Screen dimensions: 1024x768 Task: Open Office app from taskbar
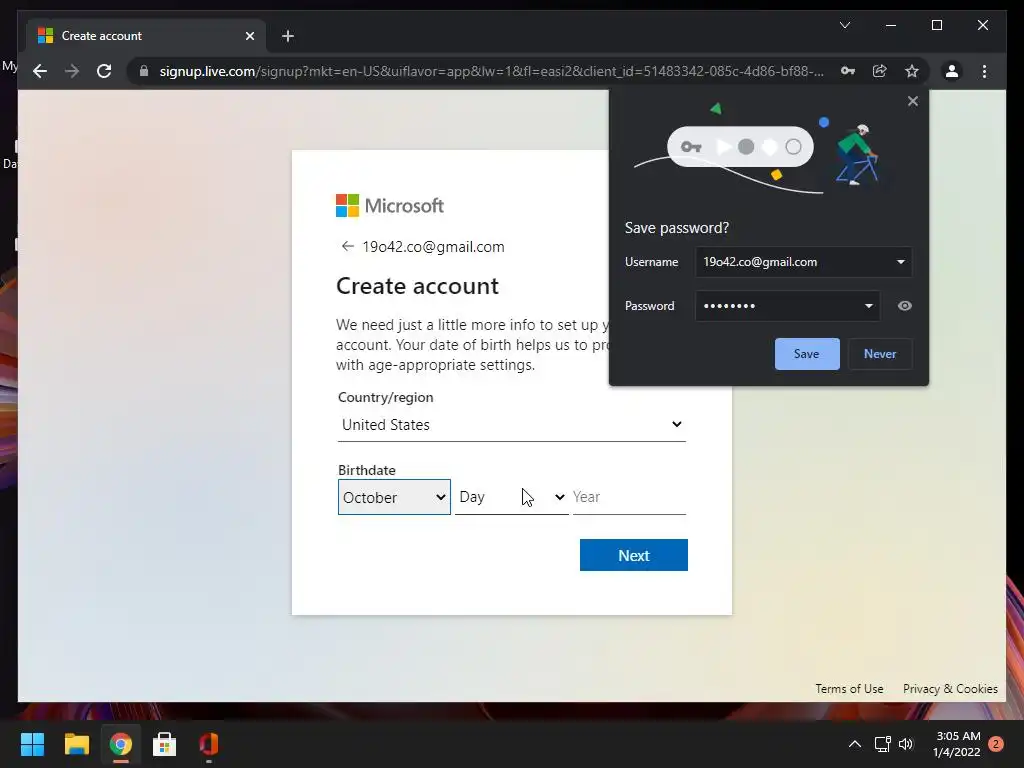(209, 744)
